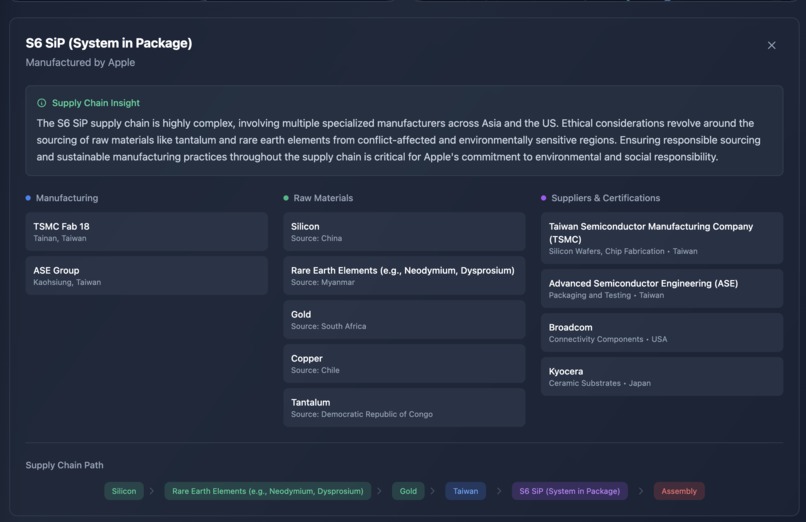The image size is (806, 522).
Task: Open the Tantalum raw material card
Action: pos(404,408)
